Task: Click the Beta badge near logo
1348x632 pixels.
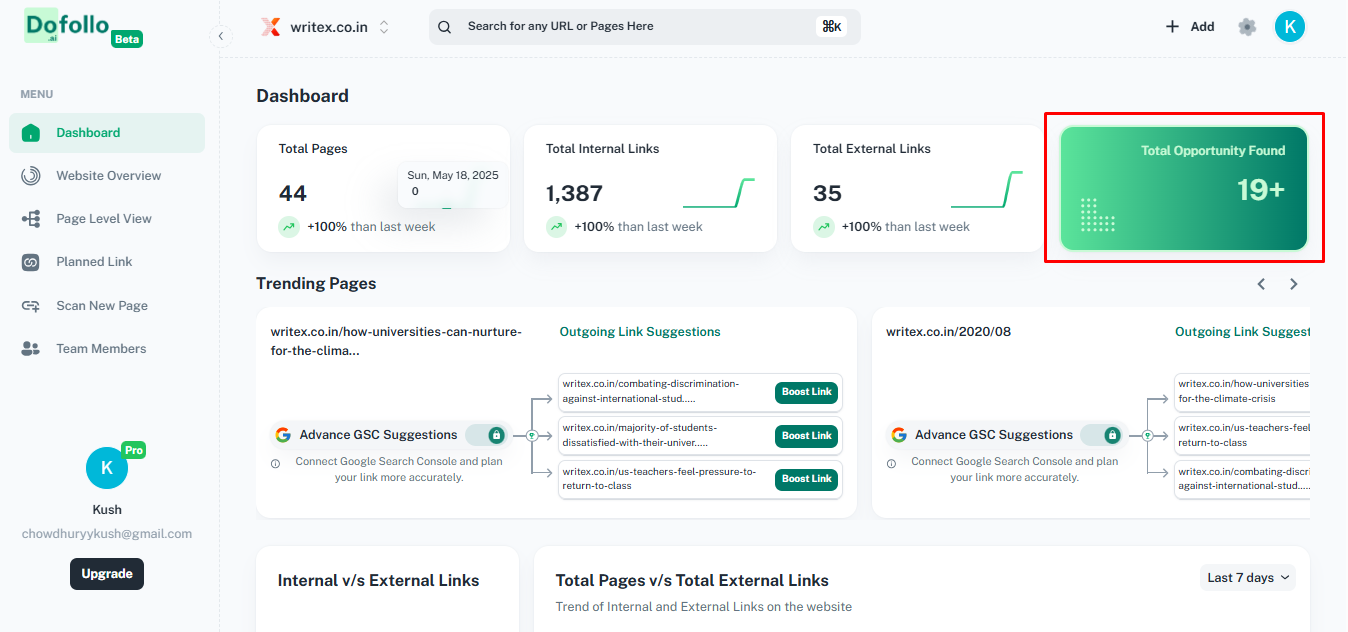Action: point(127,40)
